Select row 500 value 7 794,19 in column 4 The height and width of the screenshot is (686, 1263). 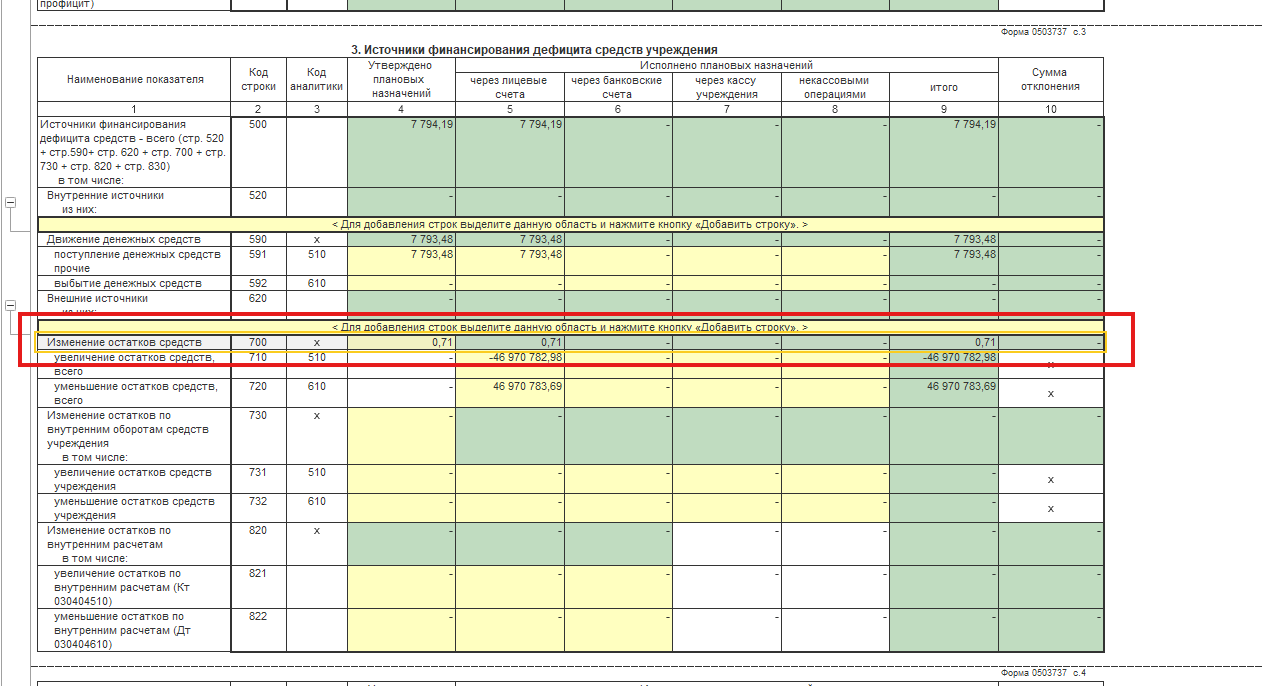click(401, 152)
